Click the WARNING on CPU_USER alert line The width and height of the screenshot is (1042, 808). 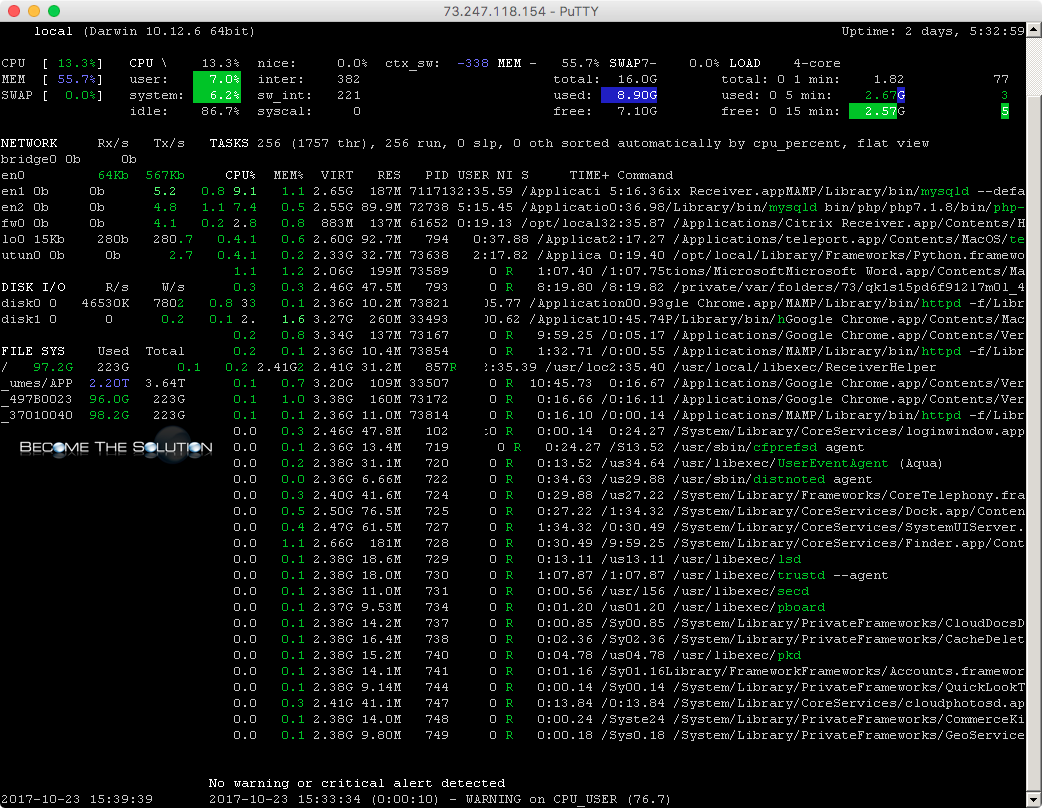[439, 799]
